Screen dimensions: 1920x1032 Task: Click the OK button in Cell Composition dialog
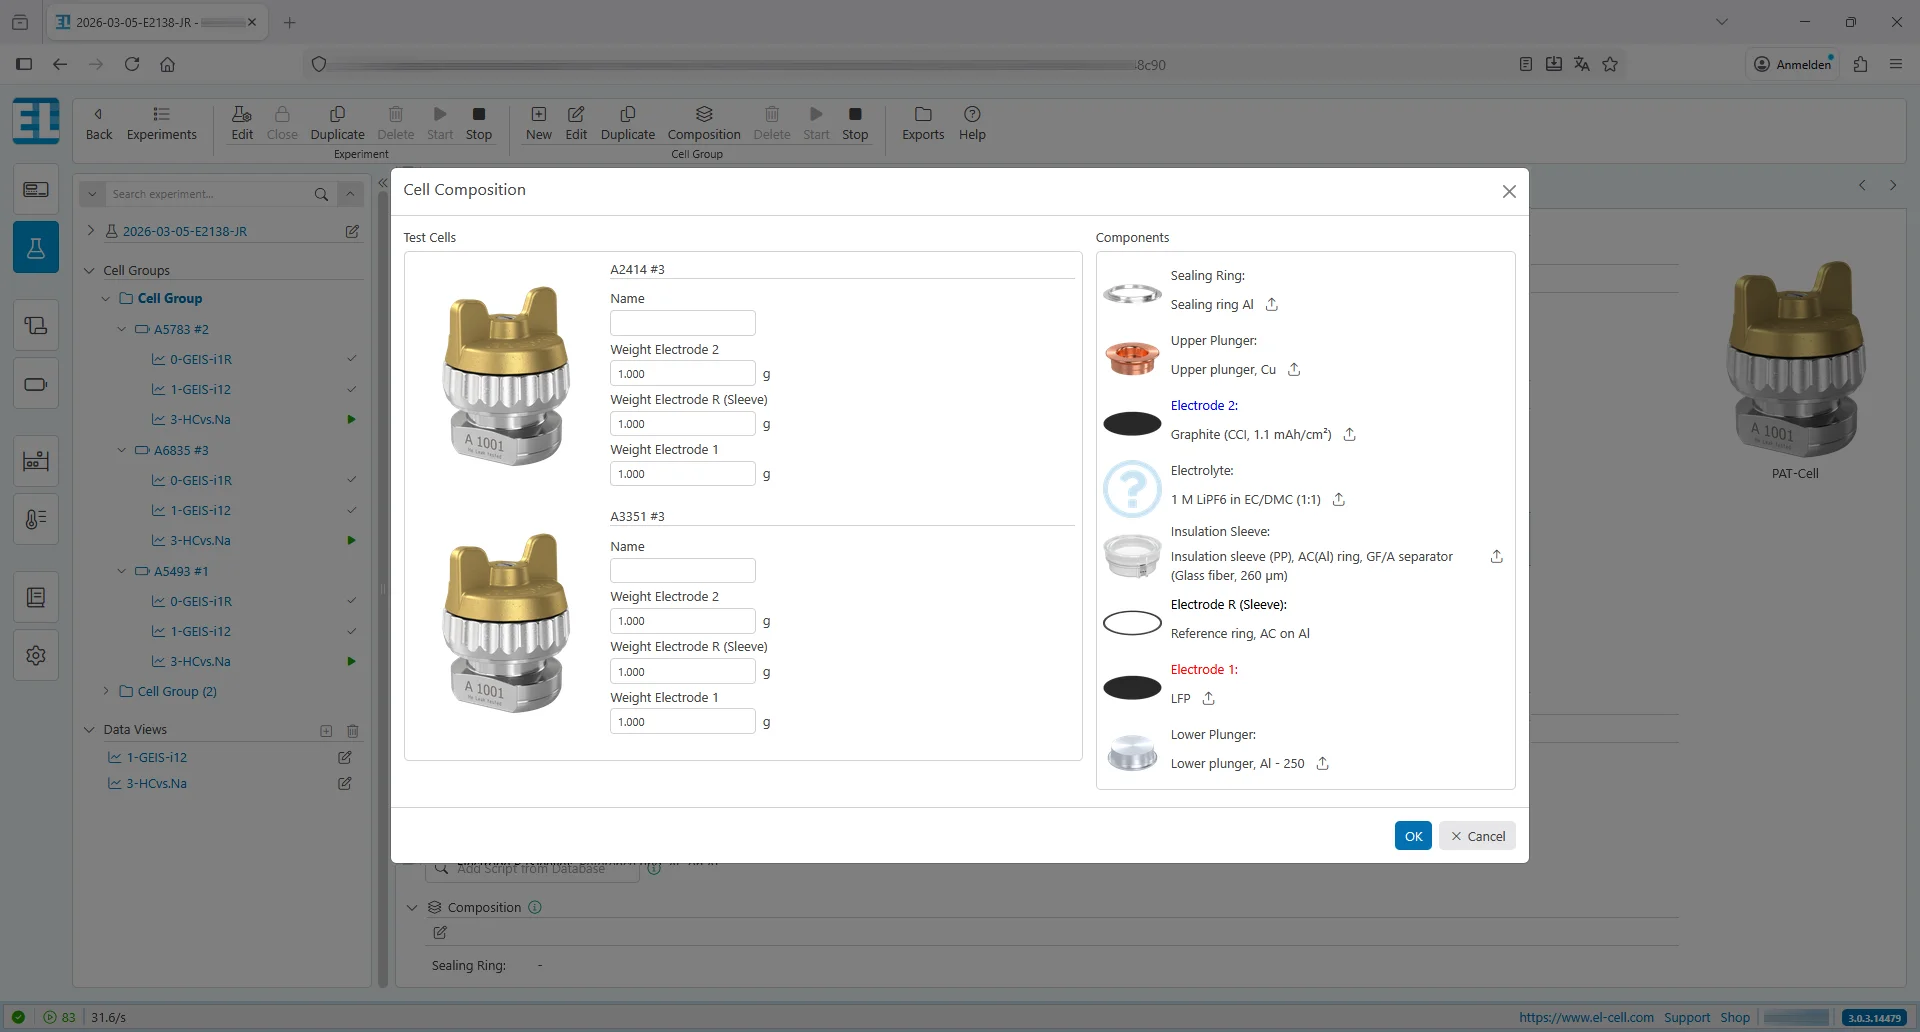(x=1412, y=835)
